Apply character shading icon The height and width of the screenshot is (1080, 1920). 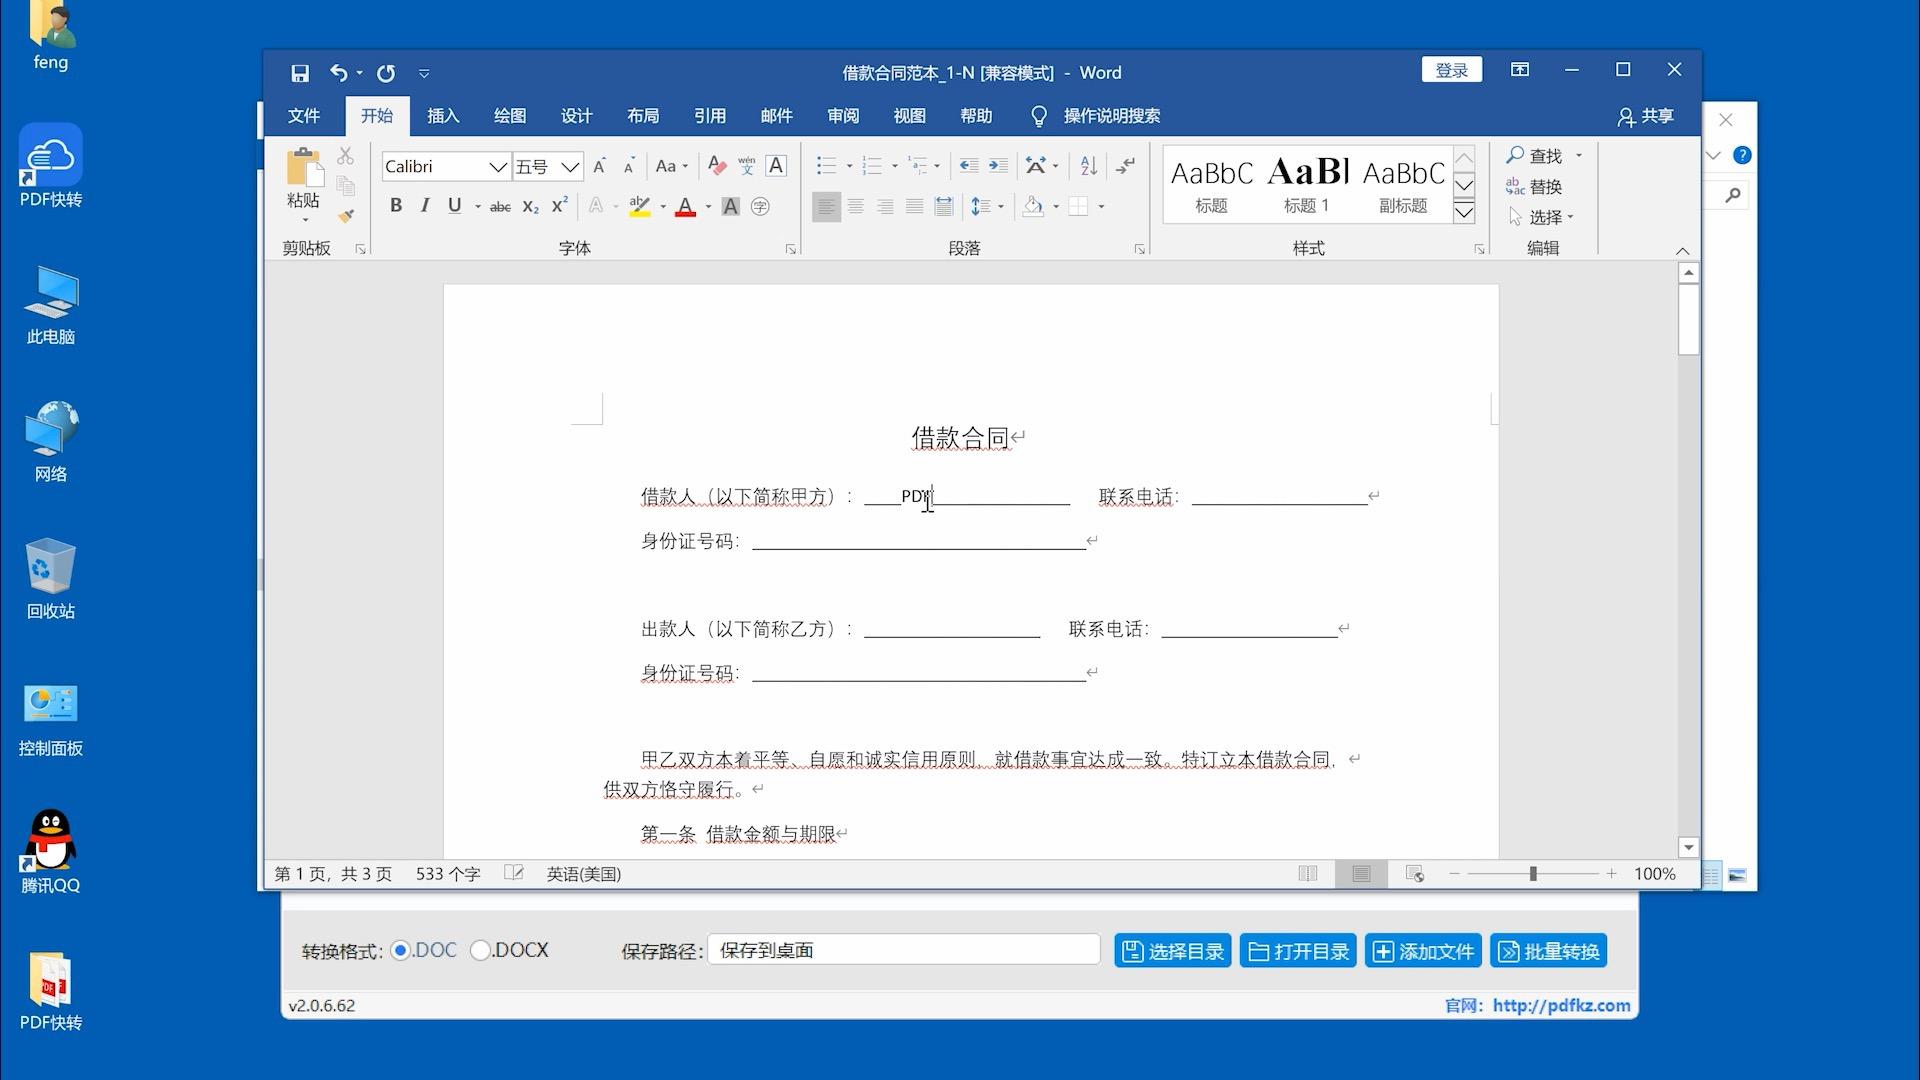click(730, 207)
